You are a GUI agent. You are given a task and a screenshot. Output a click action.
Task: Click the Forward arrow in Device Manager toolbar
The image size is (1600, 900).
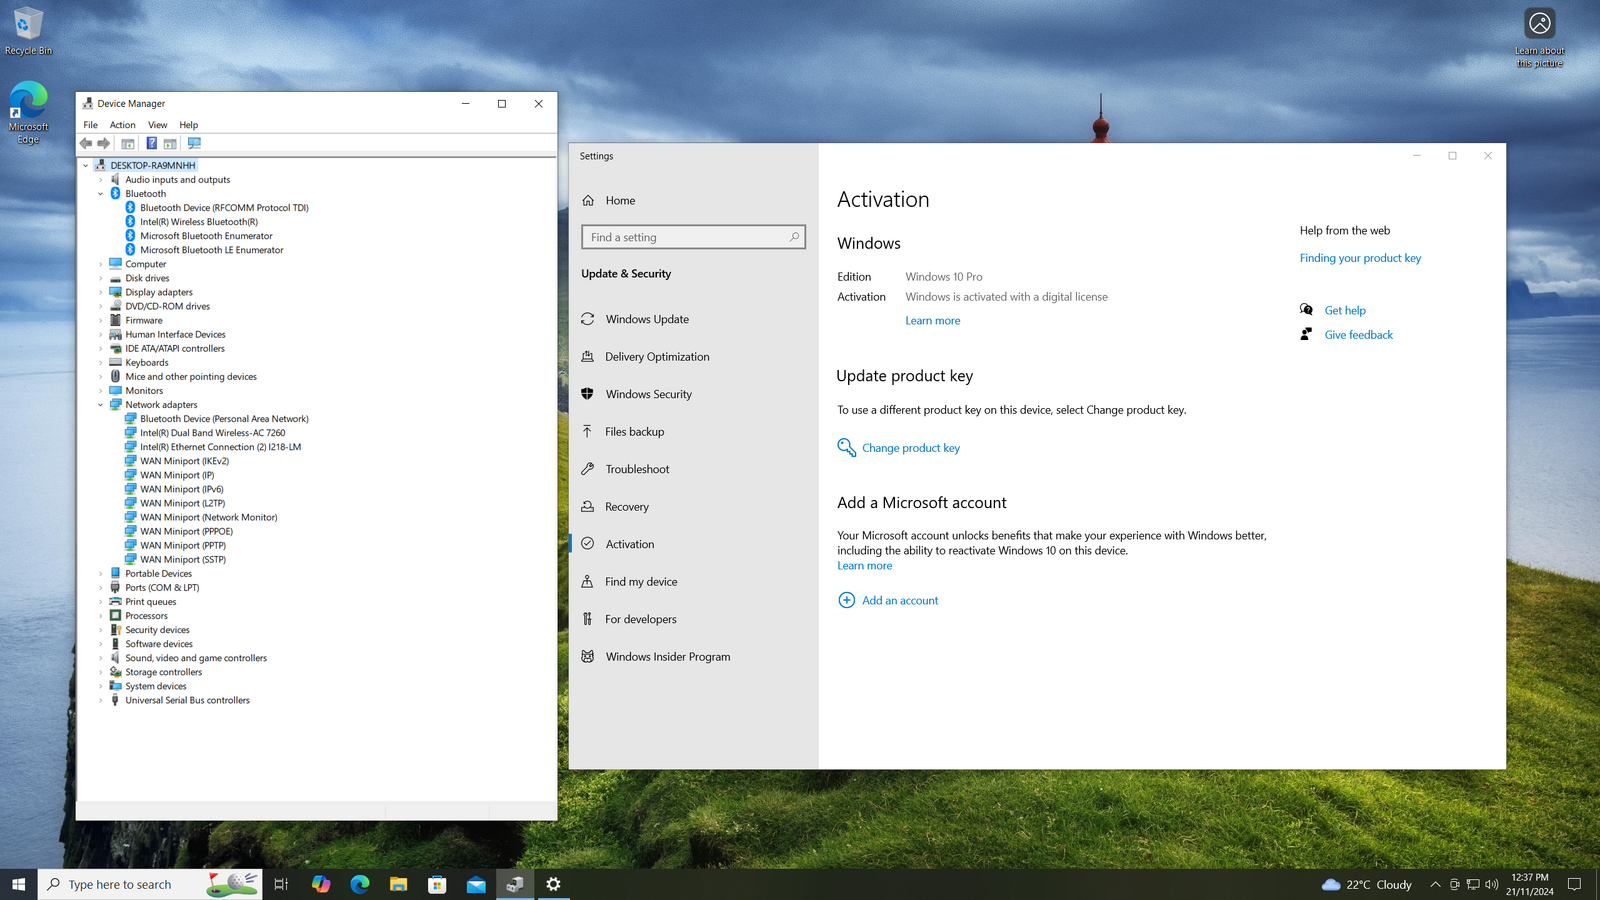click(103, 143)
